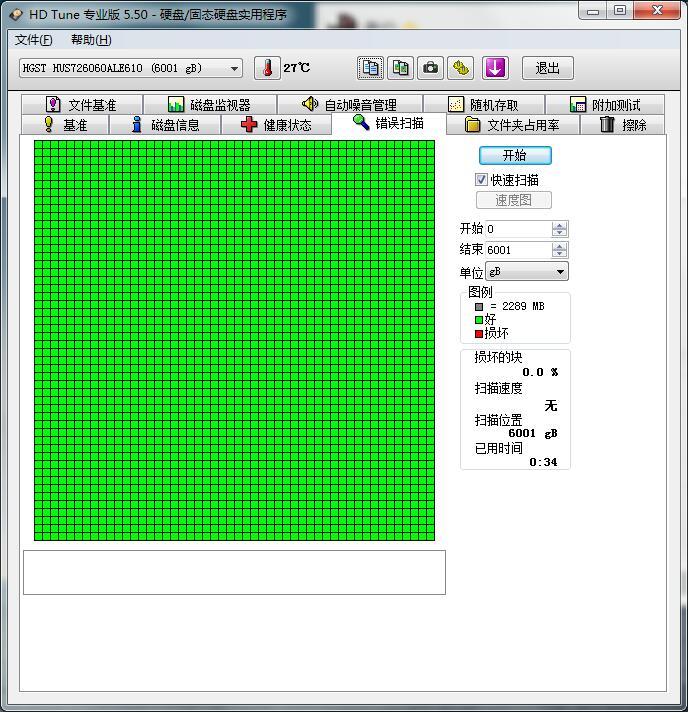Open the 磁盘信息 tab
Screen dimensions: 688x712
165,125
